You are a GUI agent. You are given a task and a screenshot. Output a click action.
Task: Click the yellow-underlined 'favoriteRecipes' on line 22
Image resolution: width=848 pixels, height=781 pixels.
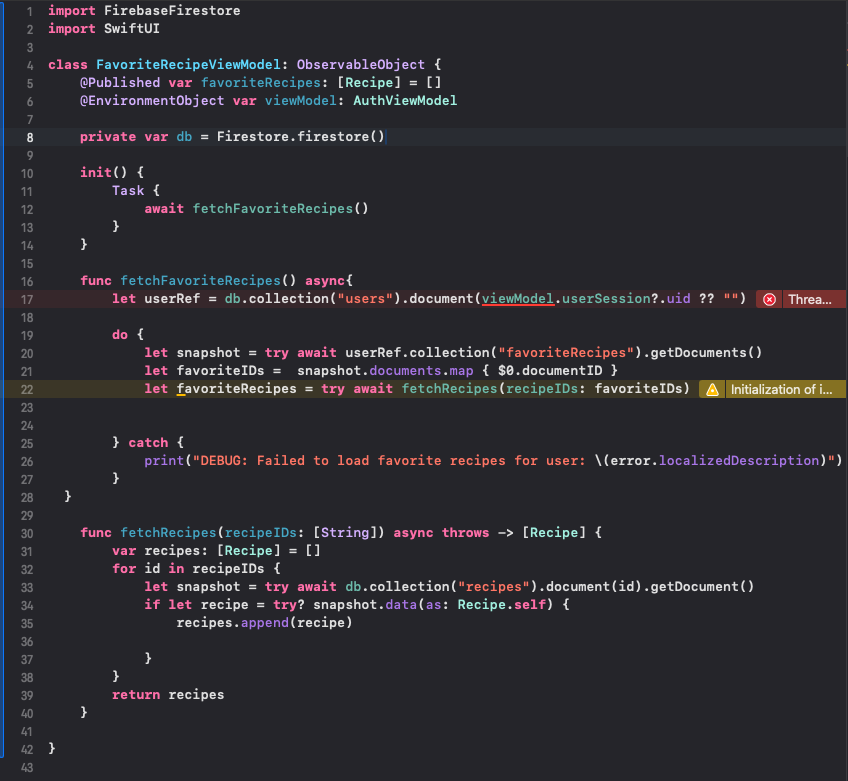click(x=236, y=388)
